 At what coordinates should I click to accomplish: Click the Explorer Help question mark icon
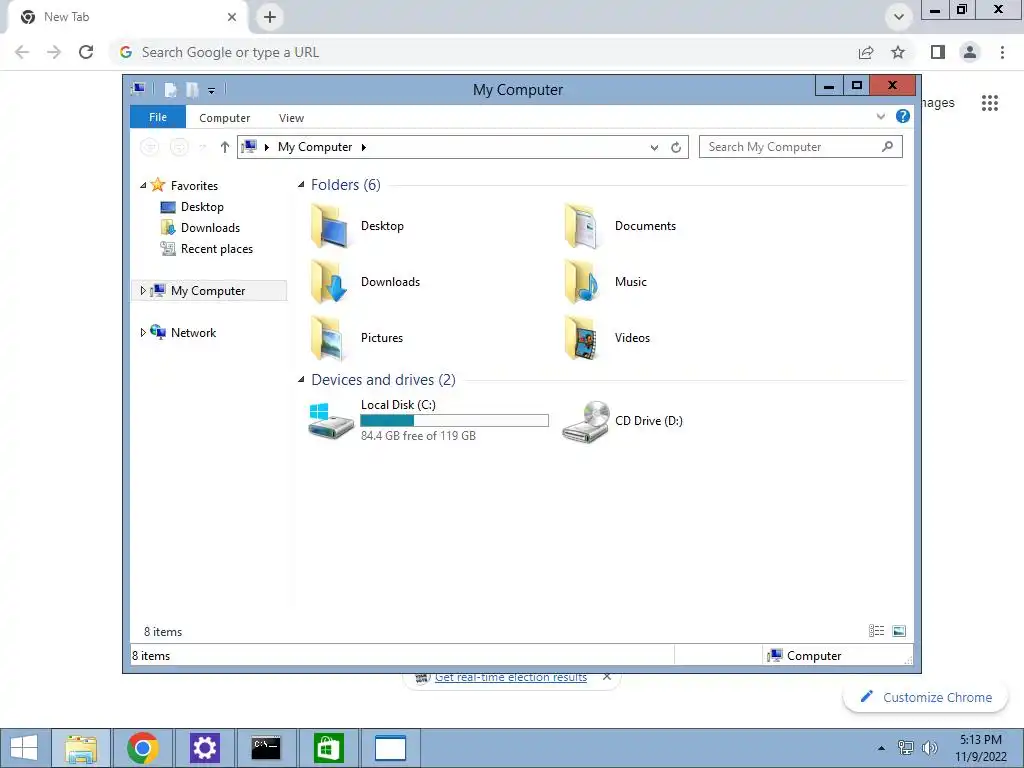click(x=903, y=116)
